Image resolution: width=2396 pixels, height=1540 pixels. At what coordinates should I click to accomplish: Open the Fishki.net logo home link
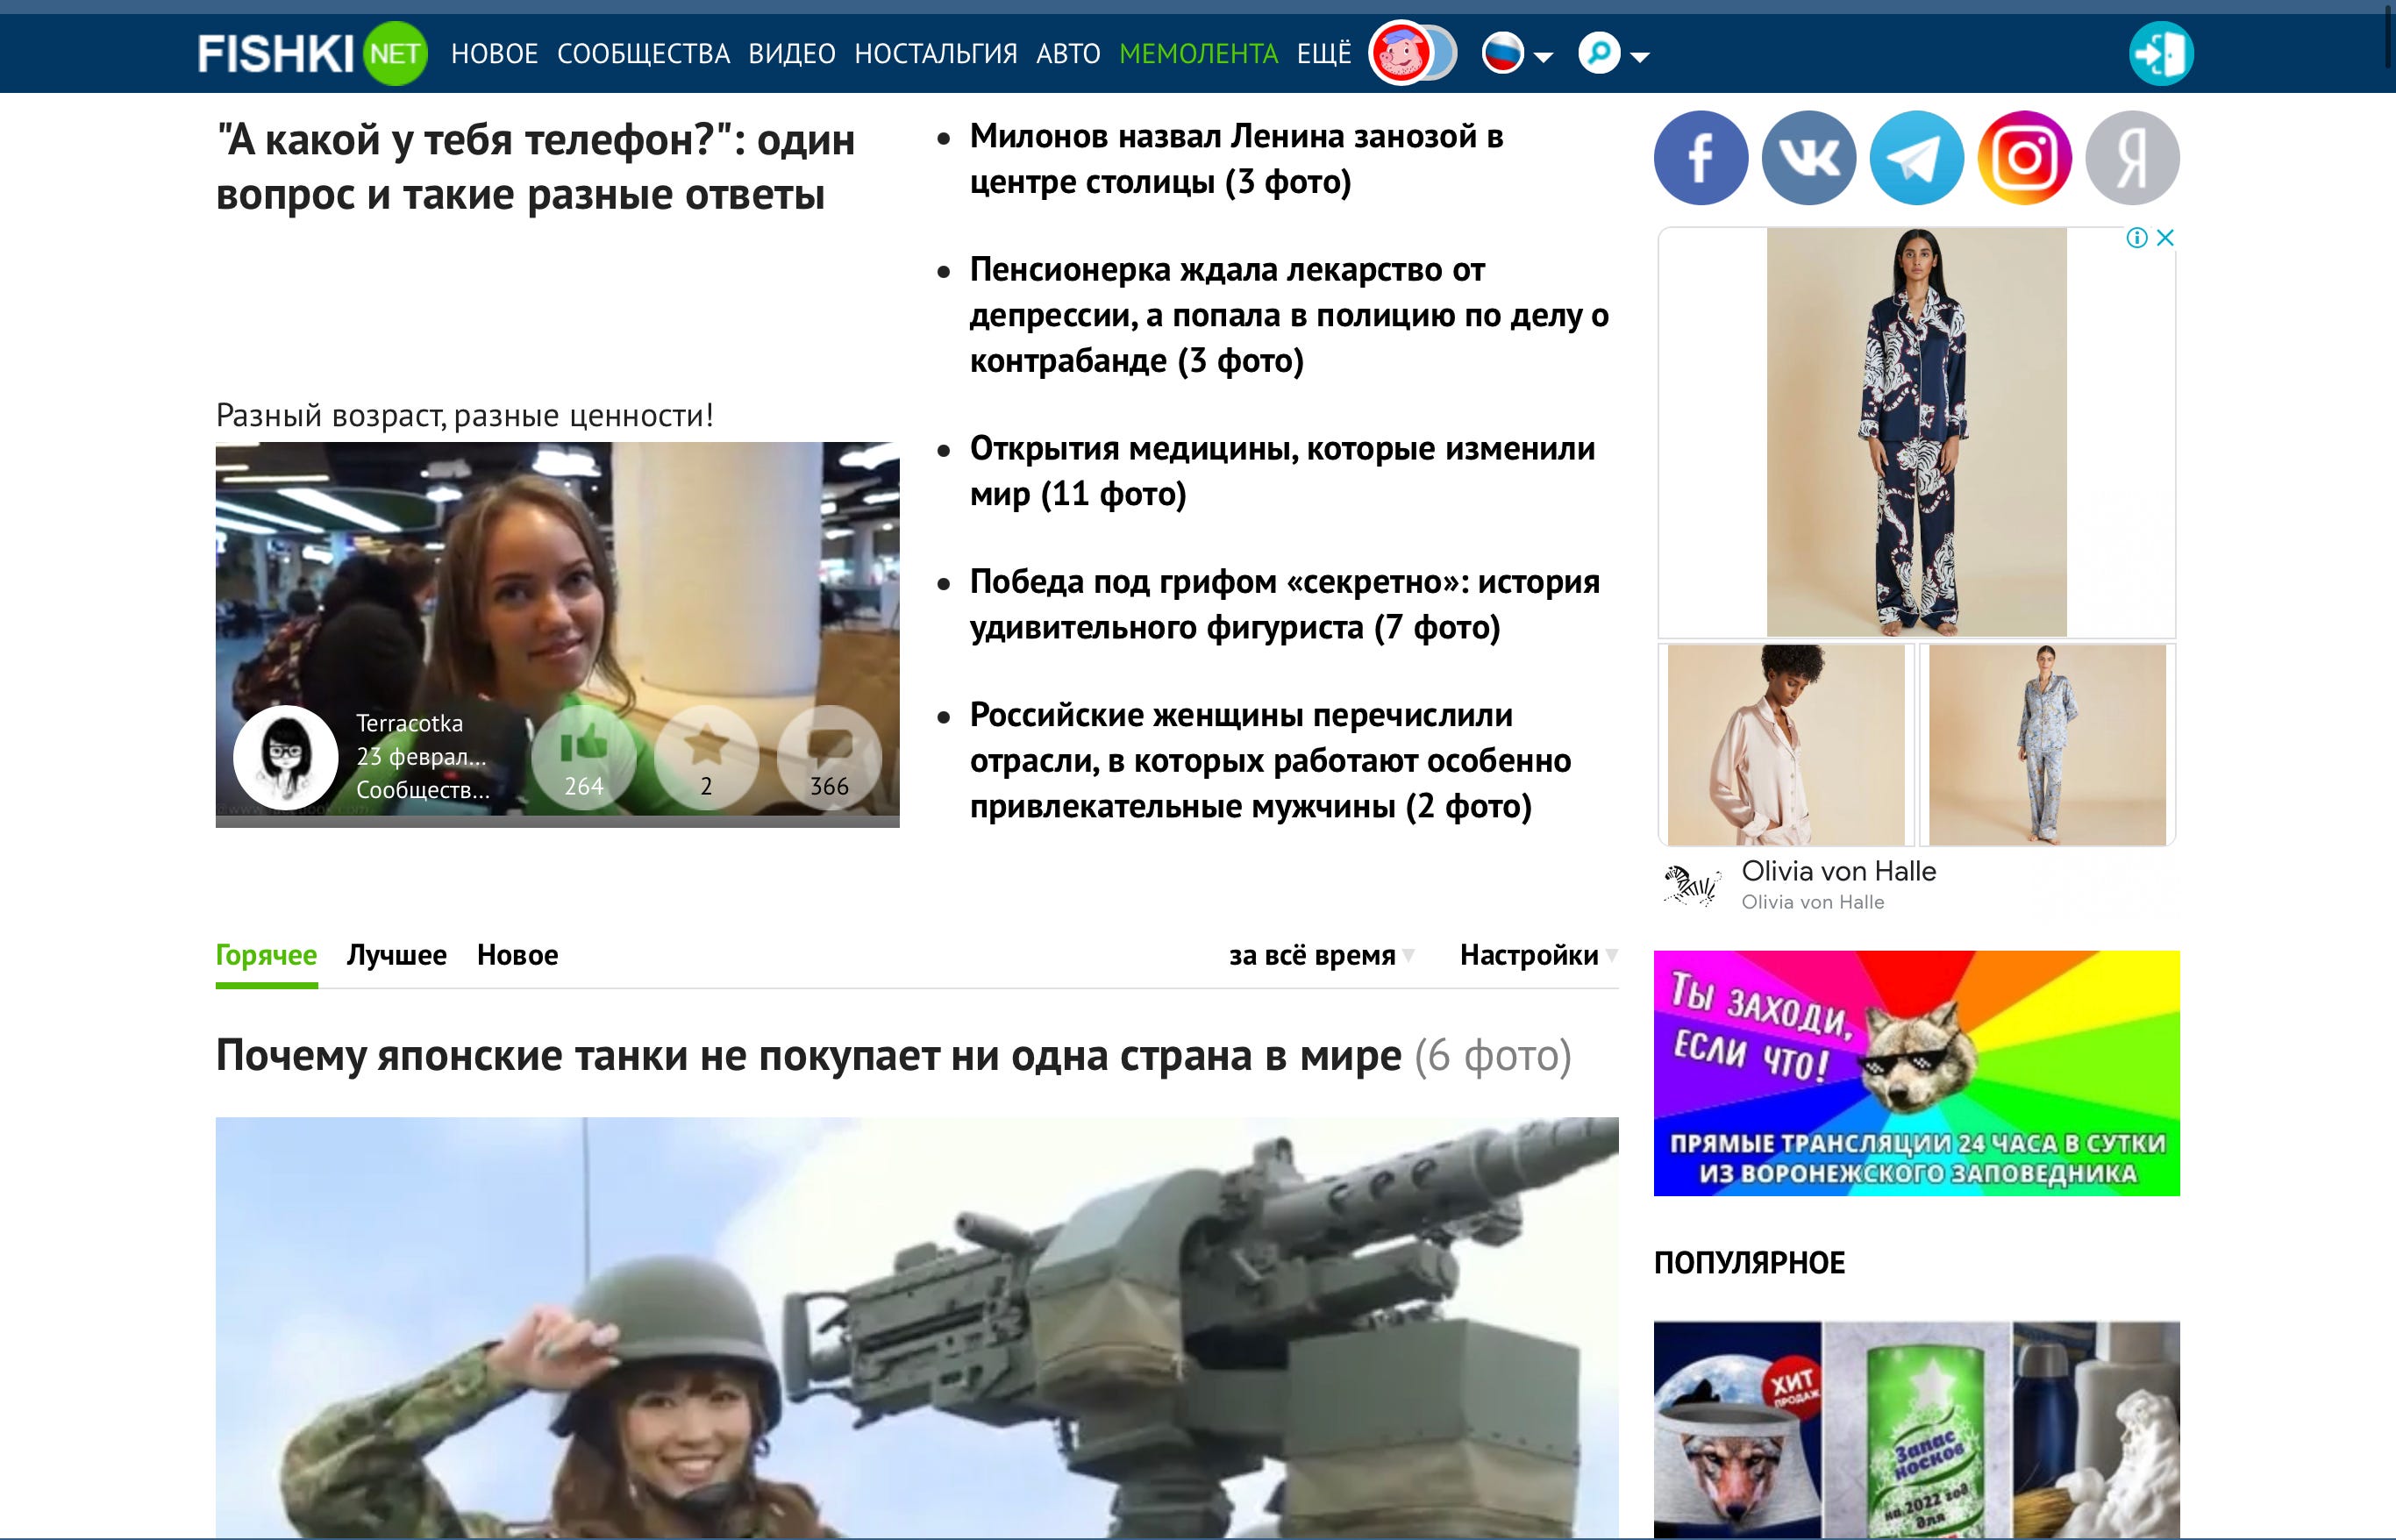[x=312, y=53]
